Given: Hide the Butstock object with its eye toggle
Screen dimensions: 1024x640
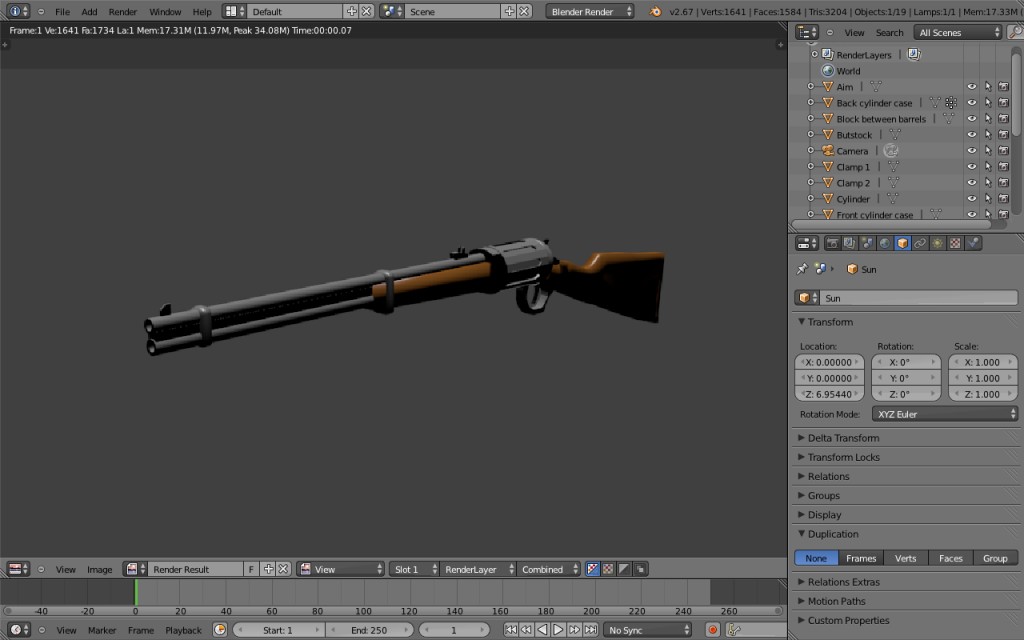Looking at the screenshot, I should click(972, 134).
